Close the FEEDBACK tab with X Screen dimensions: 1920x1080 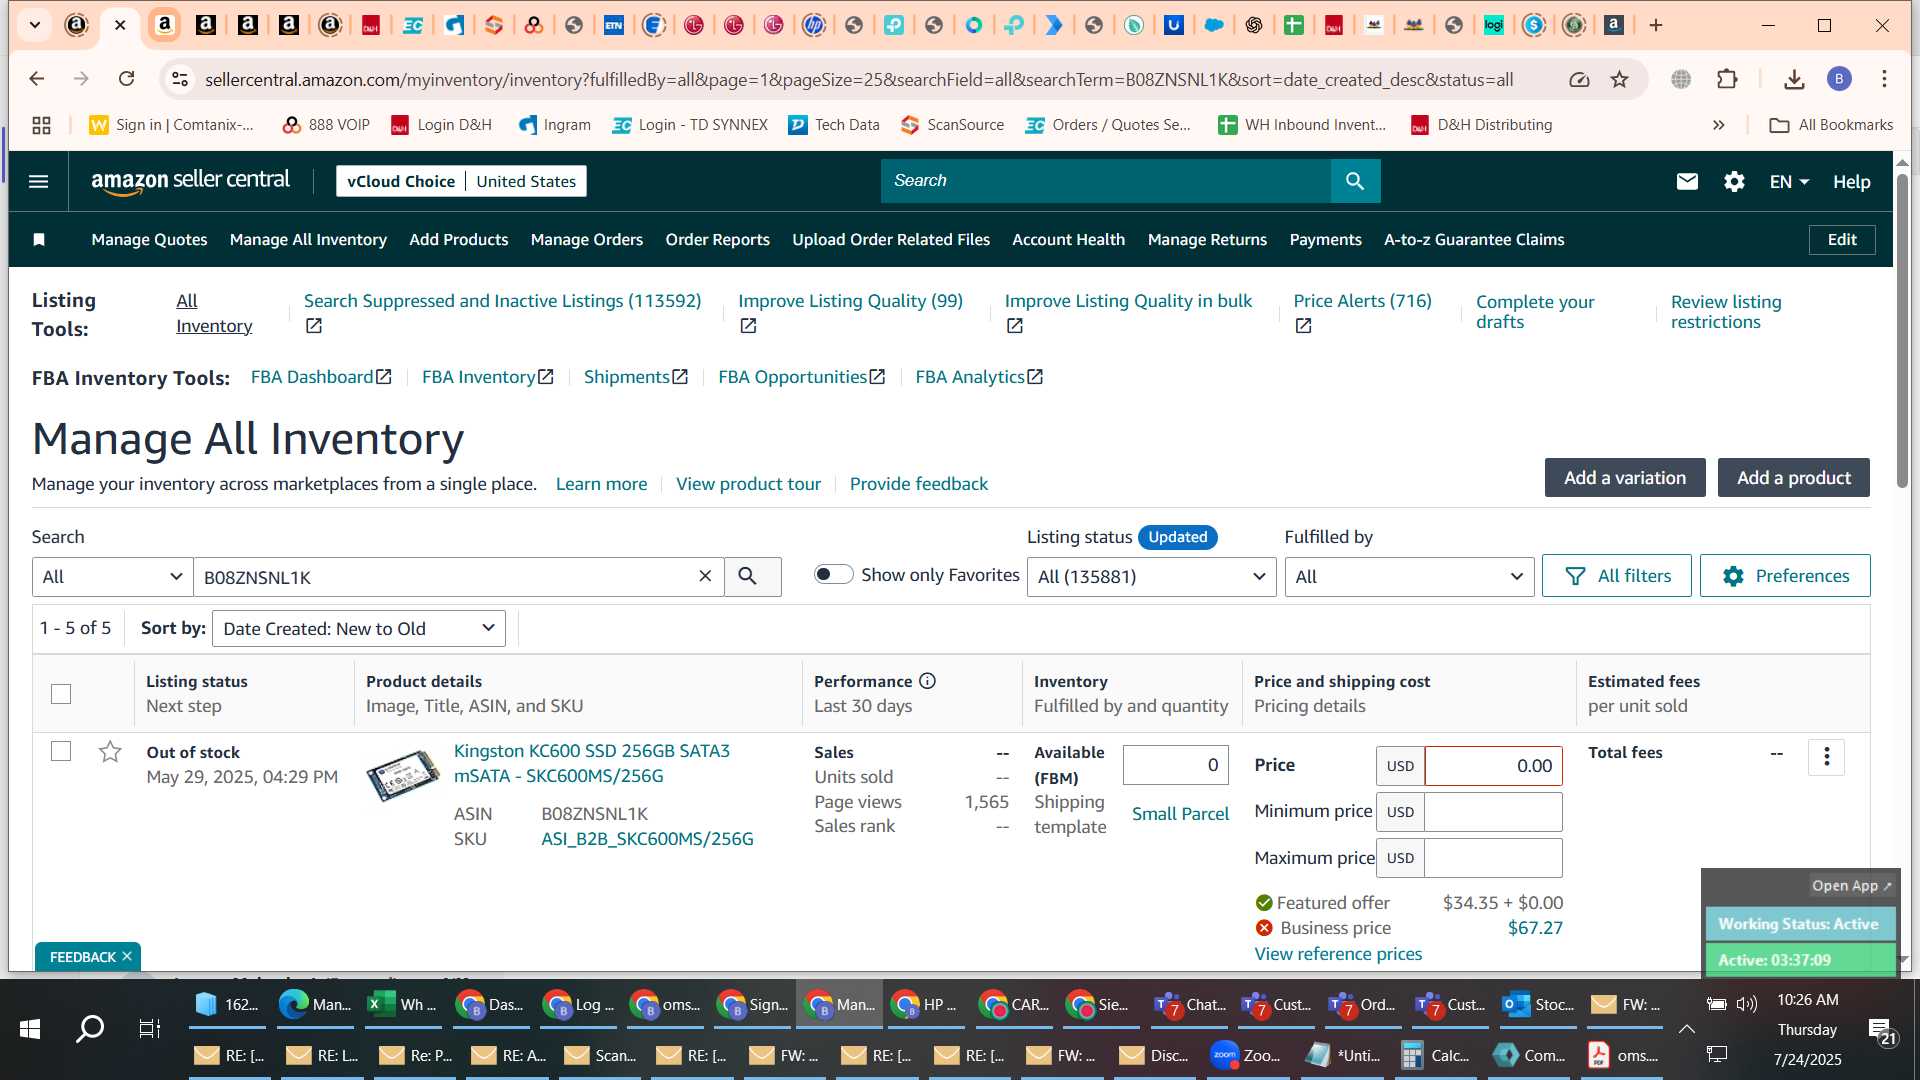[127, 956]
